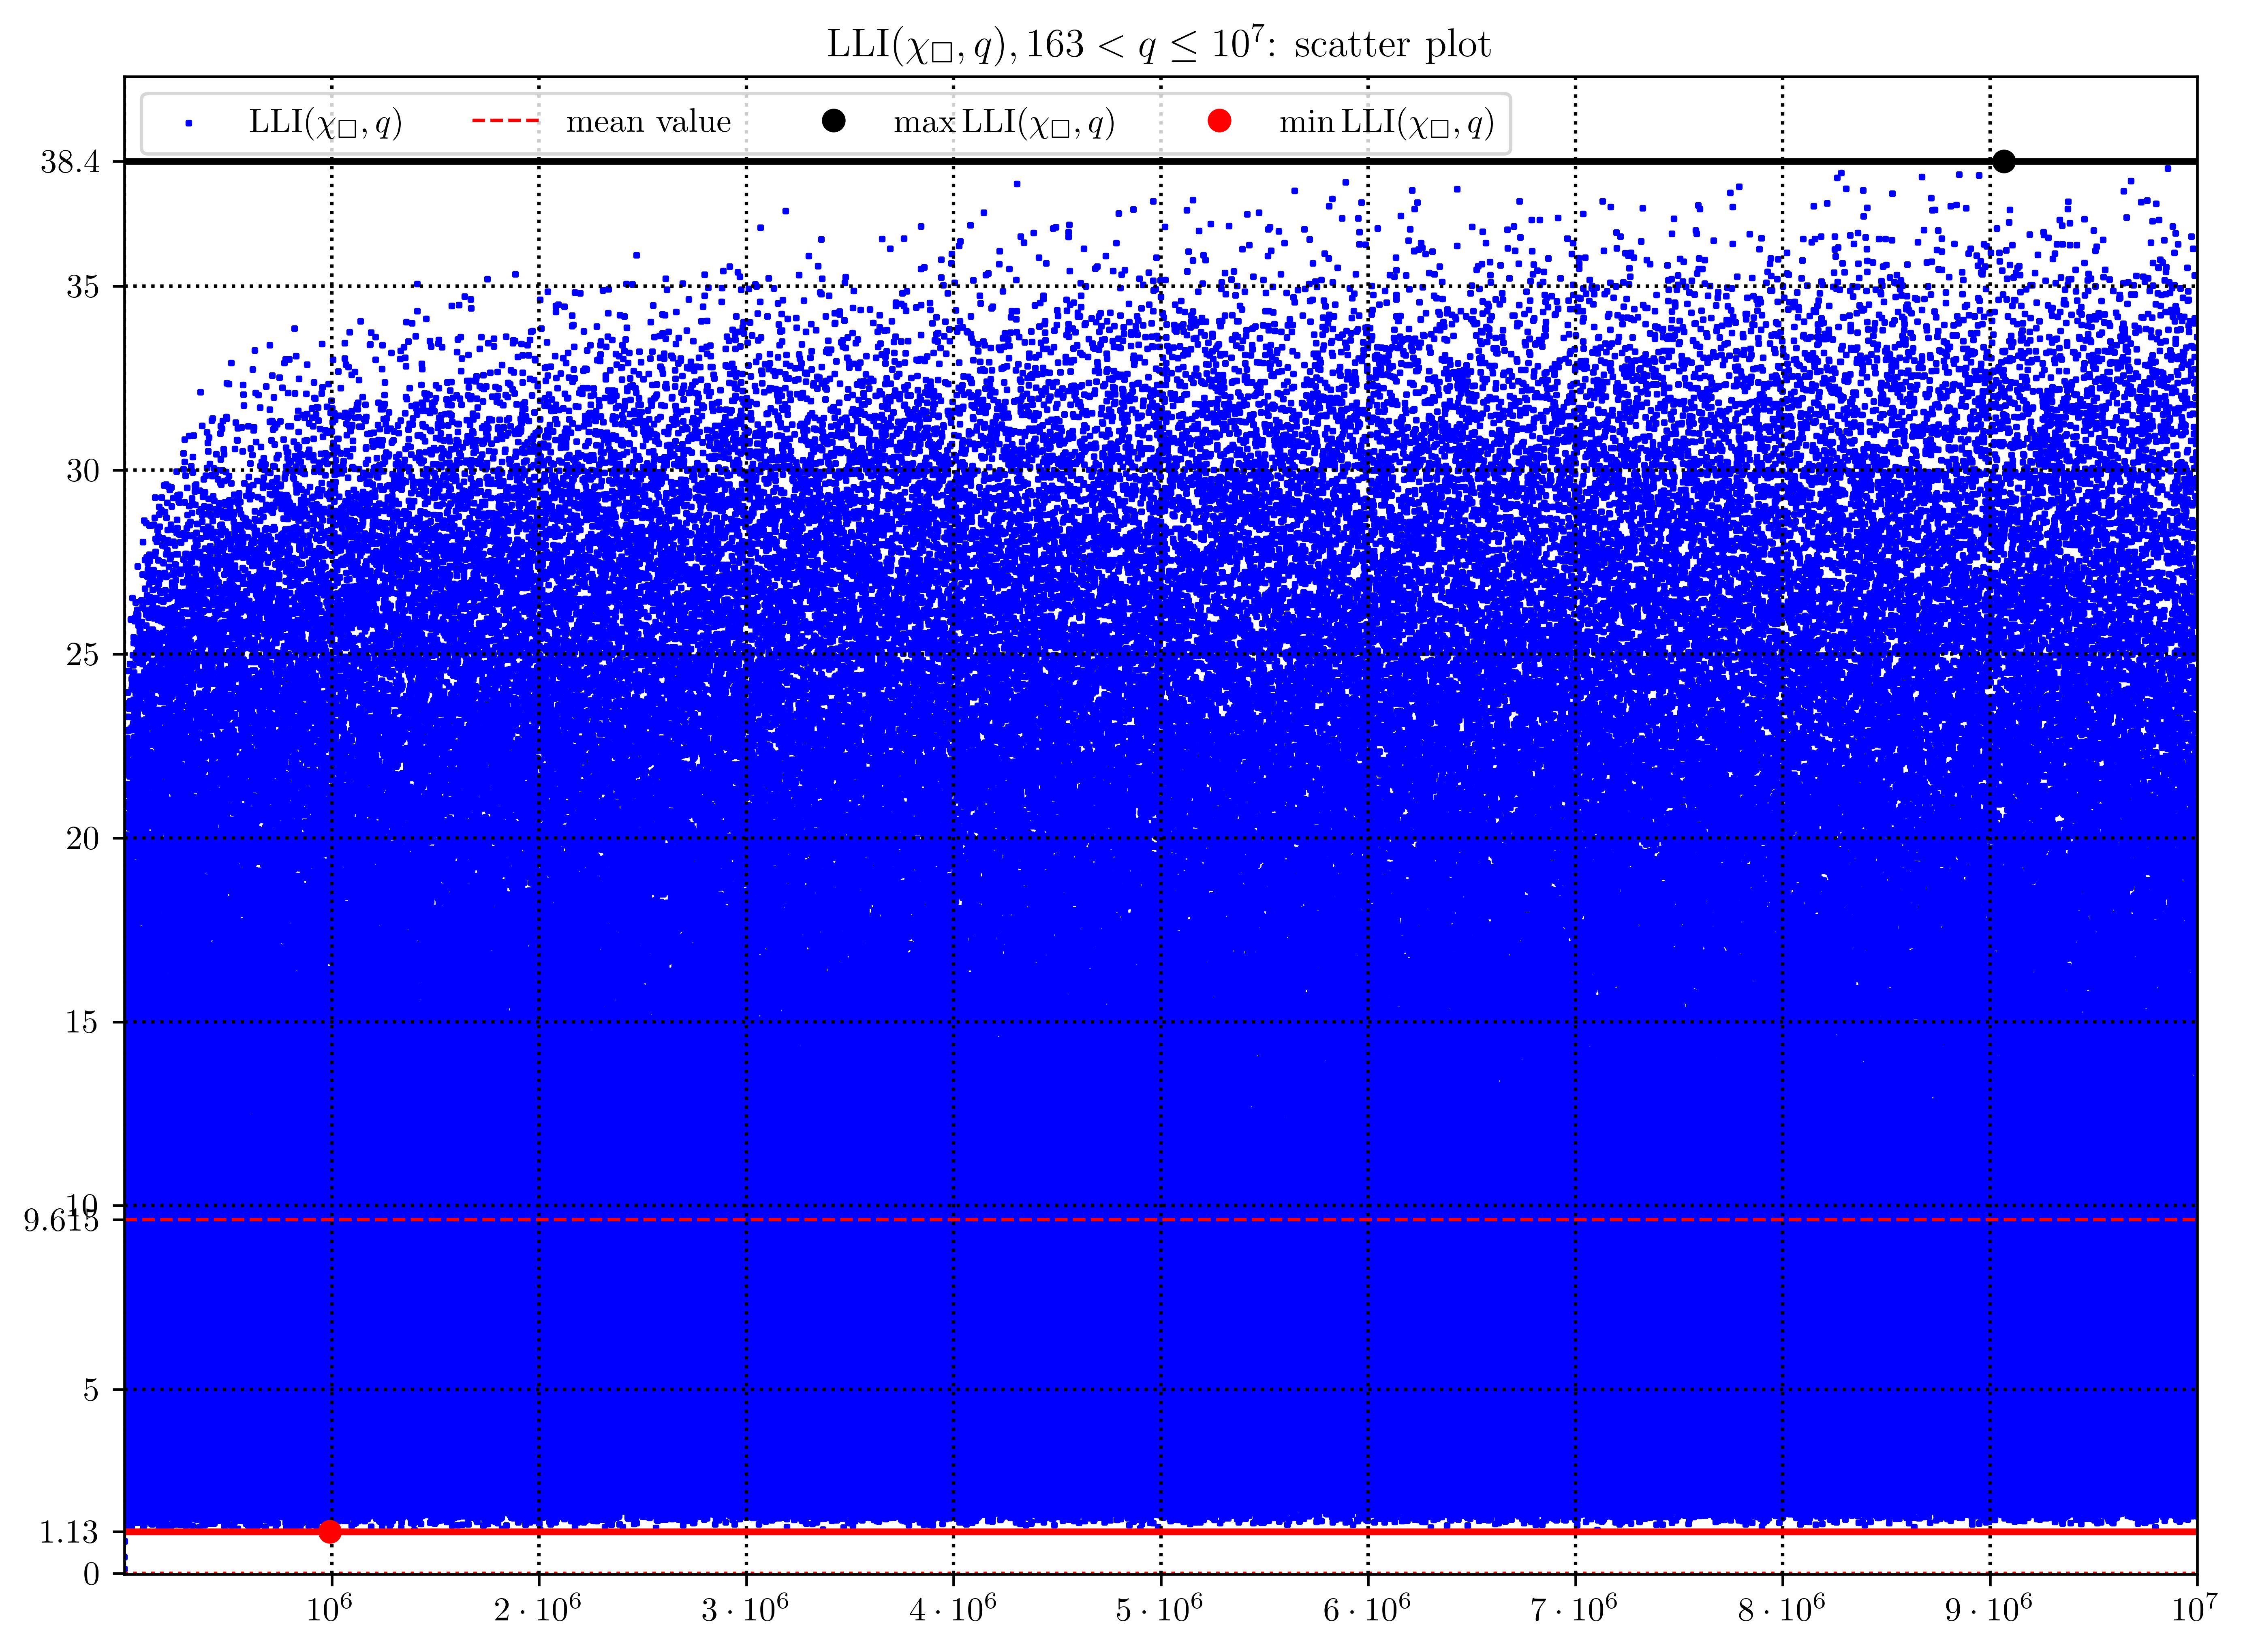The height and width of the screenshot is (1652, 2245).
Task: Click the 38.4 y-axis tick label
Action: (70, 162)
